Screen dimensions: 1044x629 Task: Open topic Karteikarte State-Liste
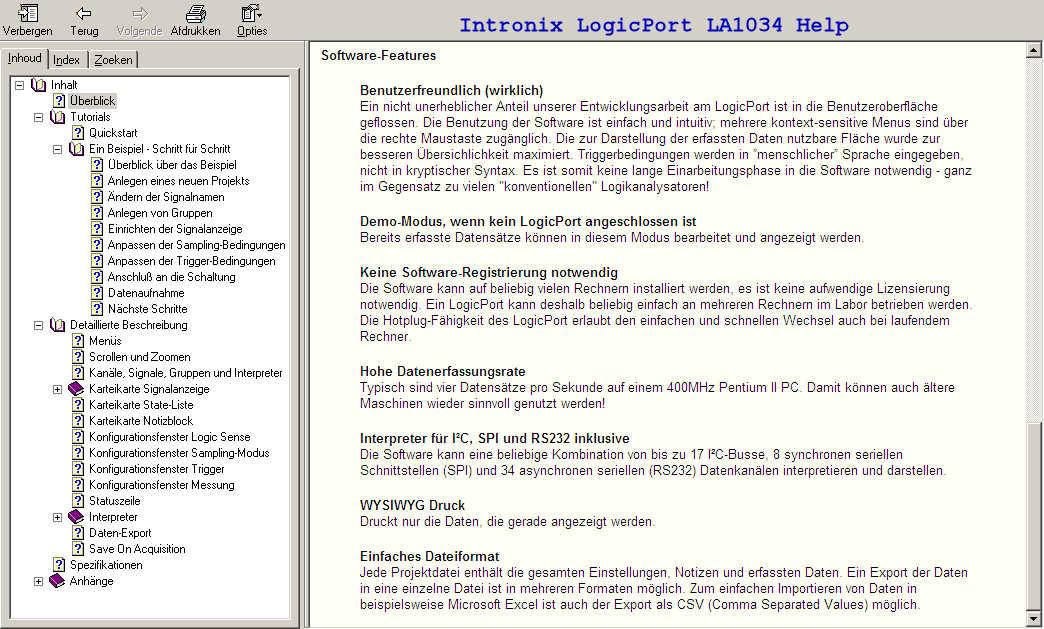coord(141,405)
